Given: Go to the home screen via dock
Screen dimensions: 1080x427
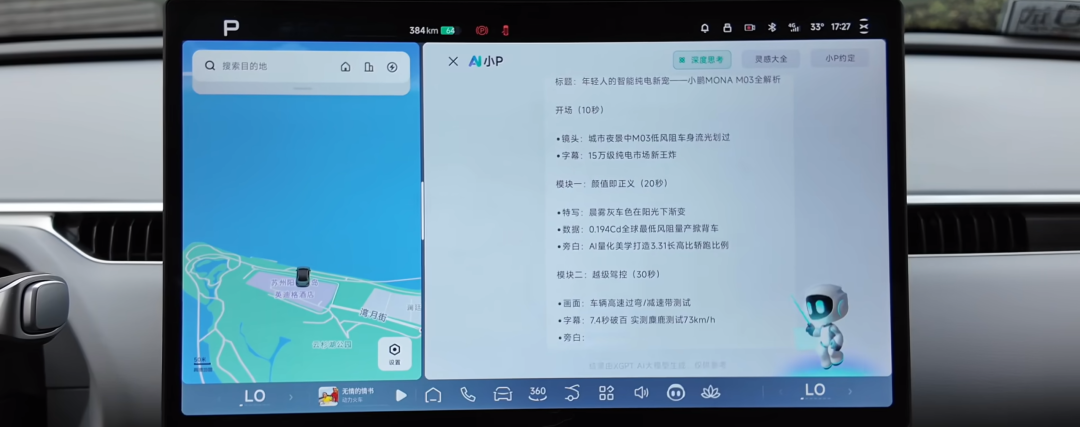Looking at the screenshot, I should pyautogui.click(x=433, y=395).
